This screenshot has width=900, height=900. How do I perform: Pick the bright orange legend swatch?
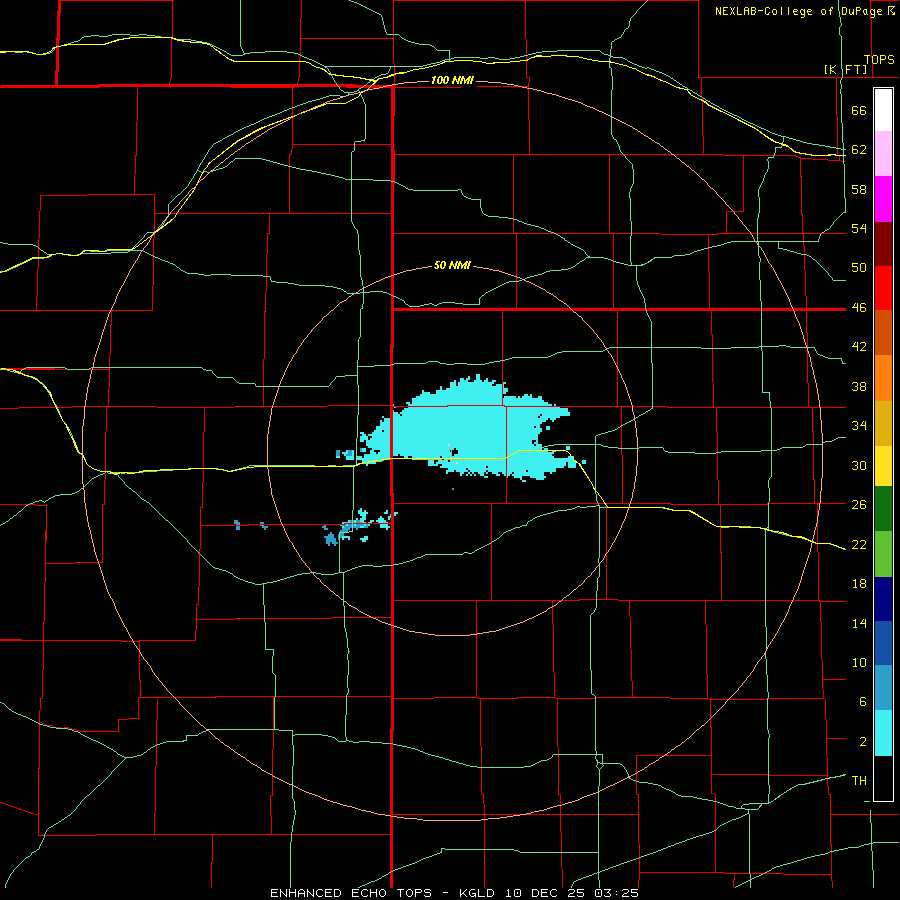[883, 378]
